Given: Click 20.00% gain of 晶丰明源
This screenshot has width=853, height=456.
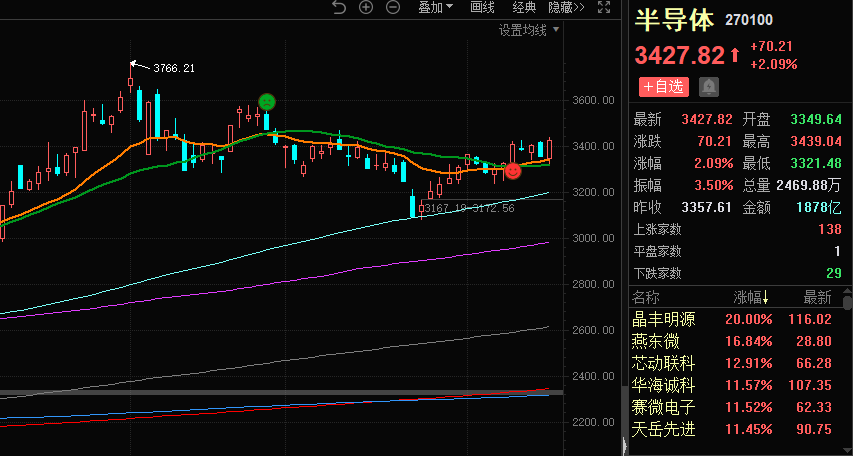Looking at the screenshot, I should [749, 319].
